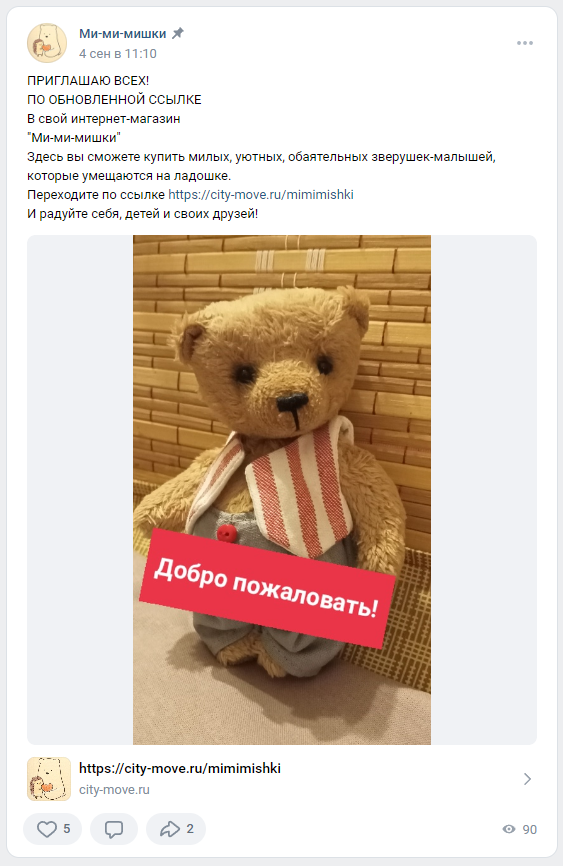Viewport: 563px width, 866px height.
Task: Click the link card title https://city-move.ru/mimimishki
Action: 180,768
